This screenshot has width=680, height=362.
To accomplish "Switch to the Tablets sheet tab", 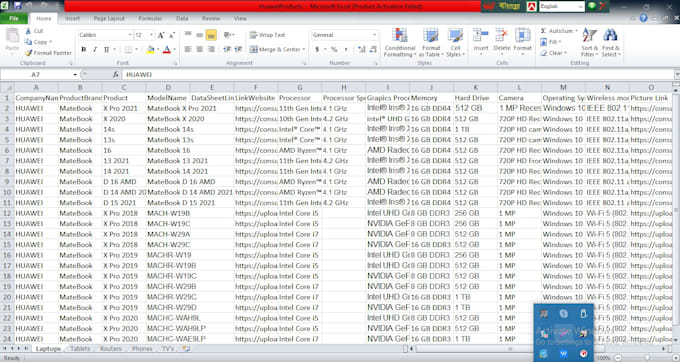I will pos(80,349).
